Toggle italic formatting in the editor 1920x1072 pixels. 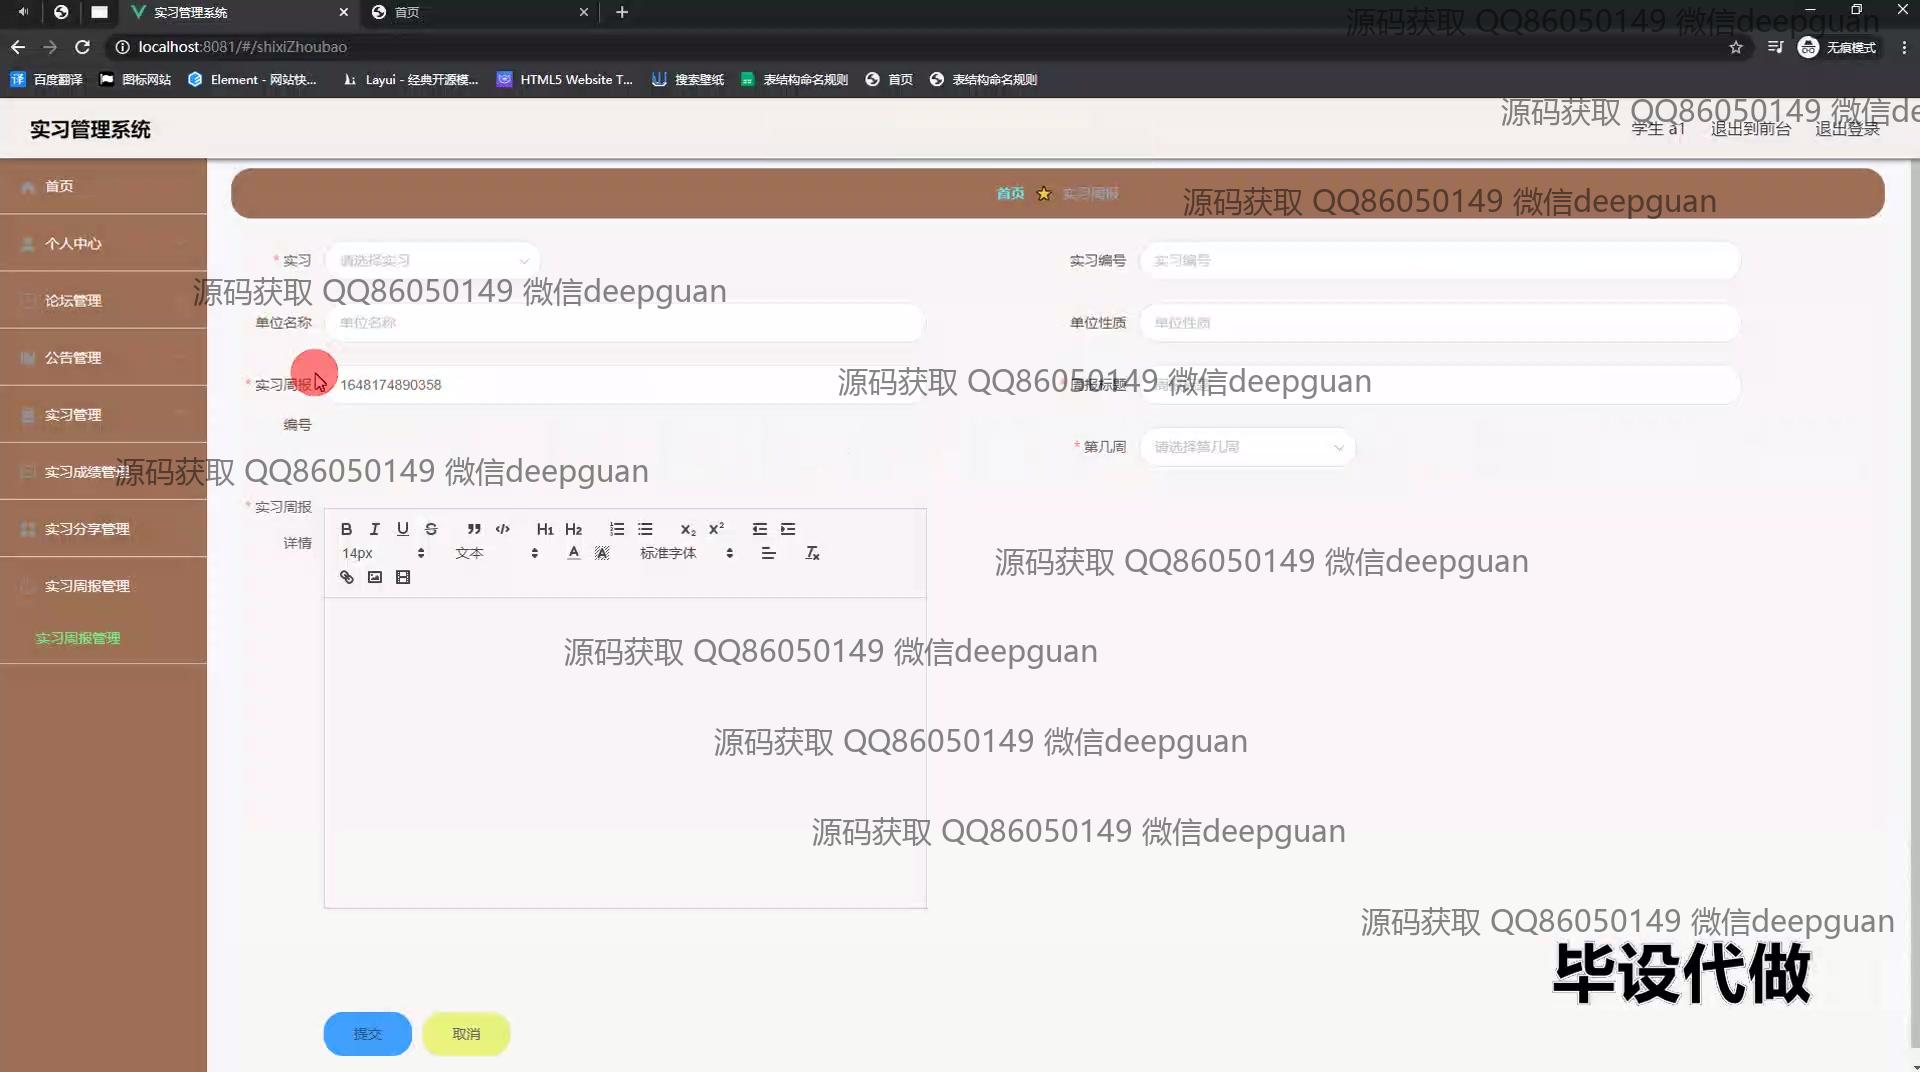374,529
